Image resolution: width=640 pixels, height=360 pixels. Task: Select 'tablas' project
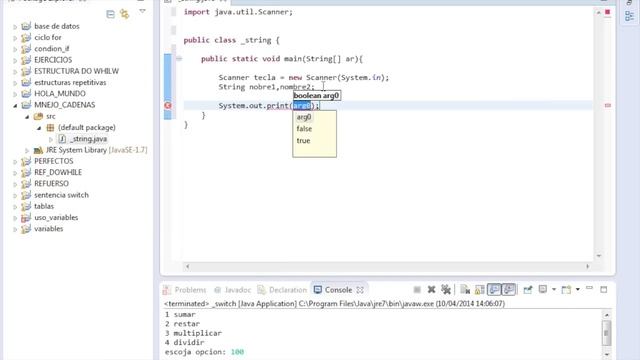(44, 206)
